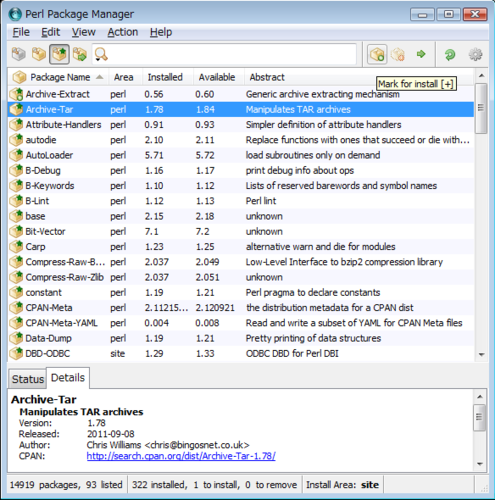This screenshot has width=495, height=500.
Task: Click the package icon of B-Lint row
Action: click(x=16, y=201)
